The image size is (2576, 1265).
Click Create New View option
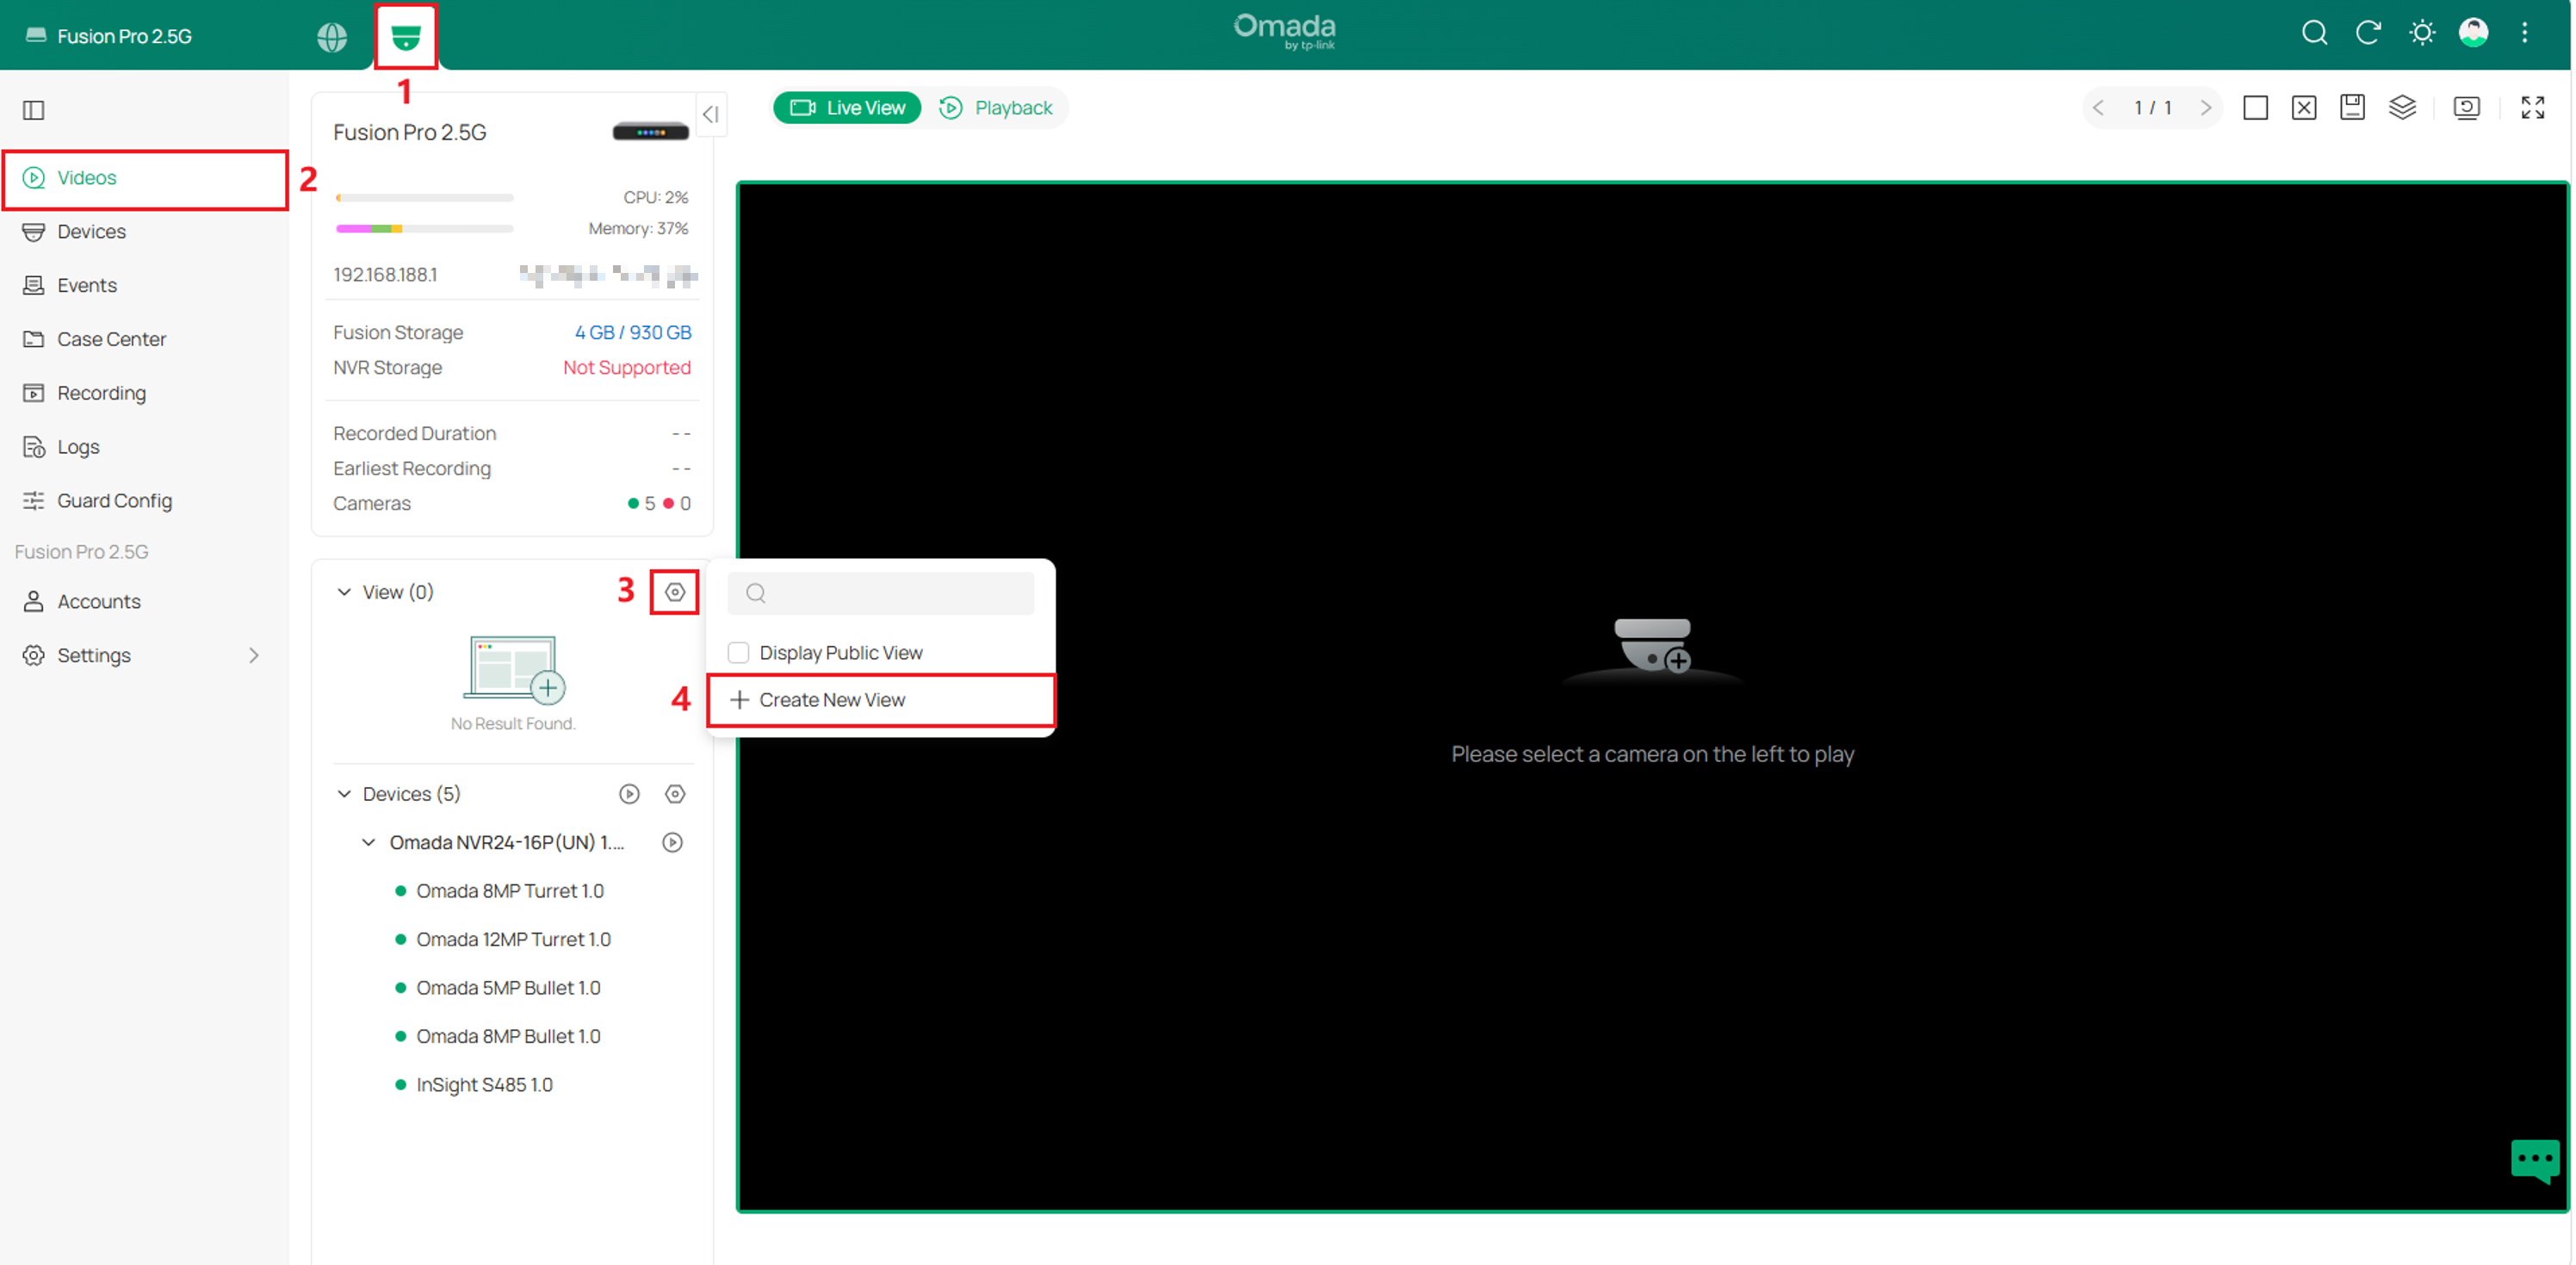(x=881, y=700)
